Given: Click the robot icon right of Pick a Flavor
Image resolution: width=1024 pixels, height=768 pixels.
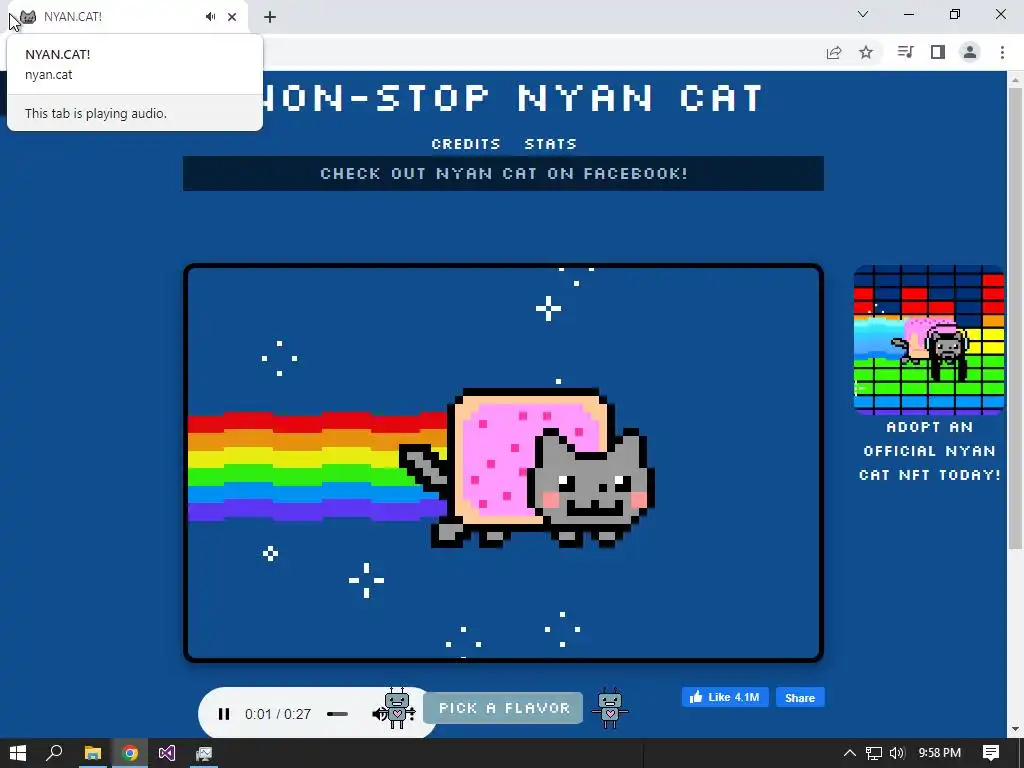Looking at the screenshot, I should click(610, 708).
